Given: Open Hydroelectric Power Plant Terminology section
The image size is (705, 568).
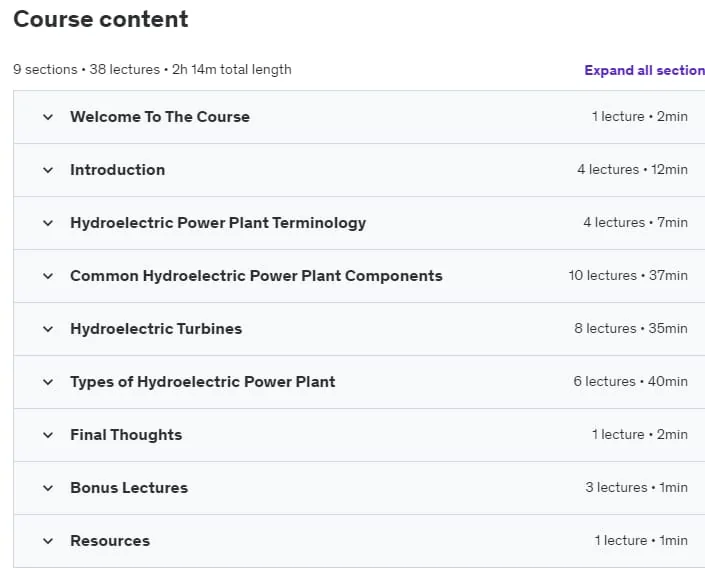Looking at the screenshot, I should pos(218,223).
